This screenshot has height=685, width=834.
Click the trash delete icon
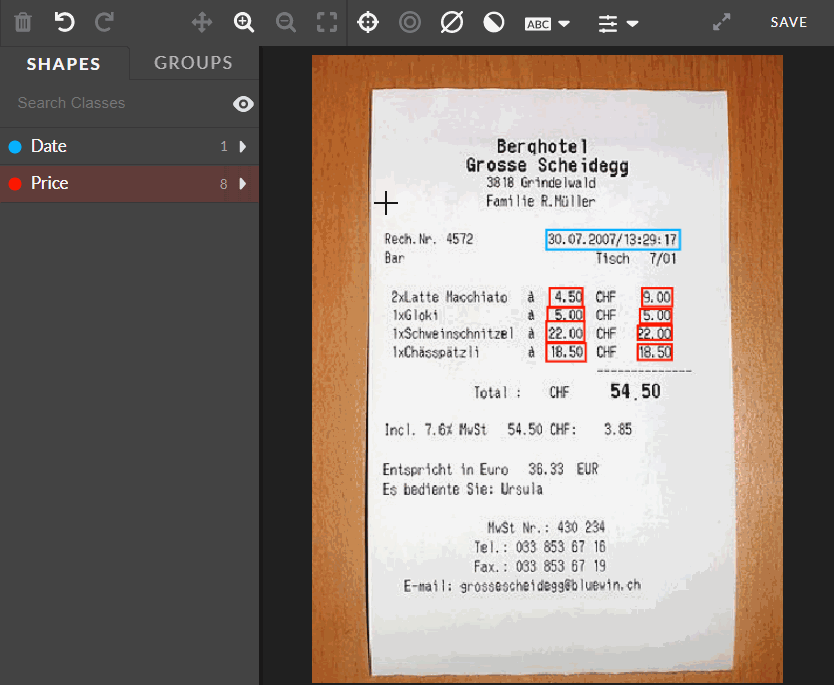pos(23,22)
